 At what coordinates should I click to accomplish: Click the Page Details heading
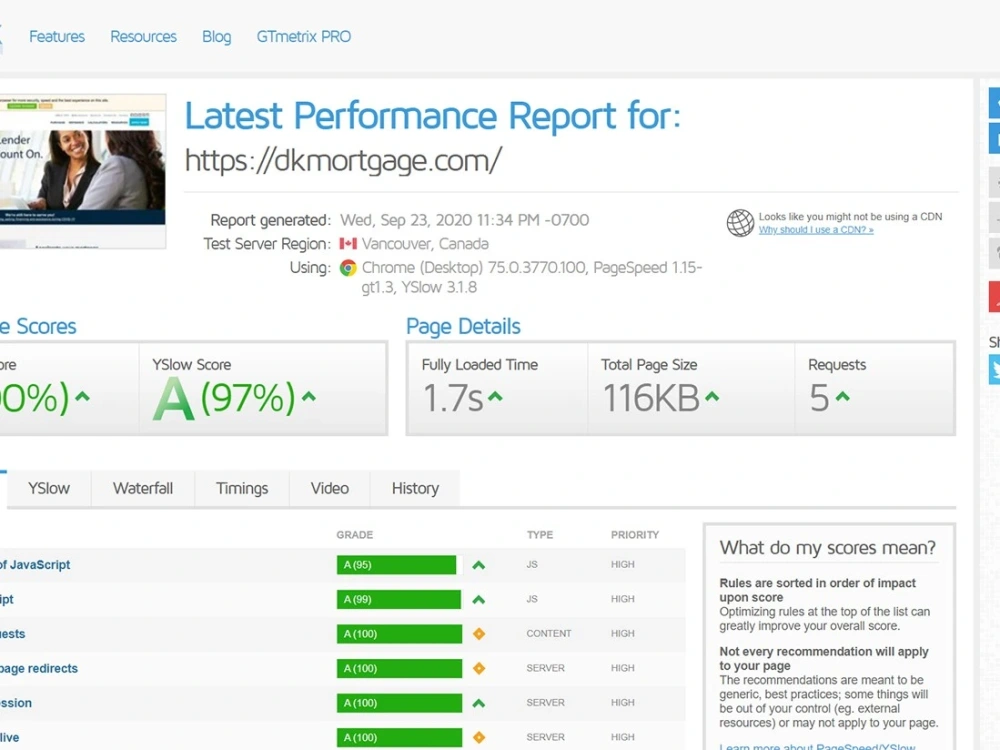(x=463, y=327)
